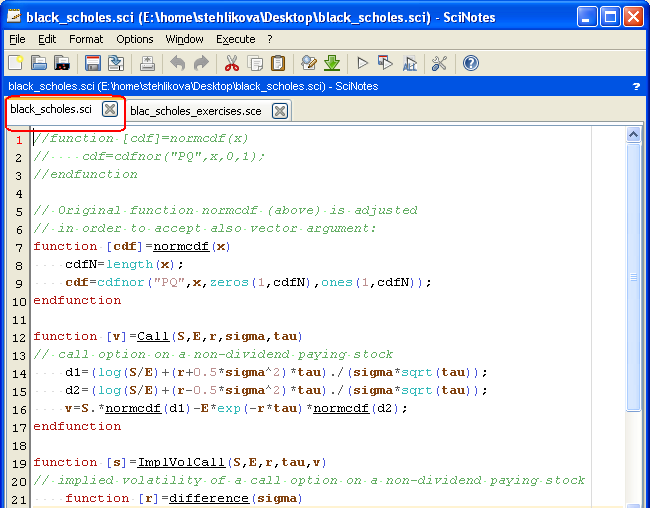Click the Call function name on line 12
This screenshot has height=508, width=650.
pyautogui.click(x=153, y=336)
